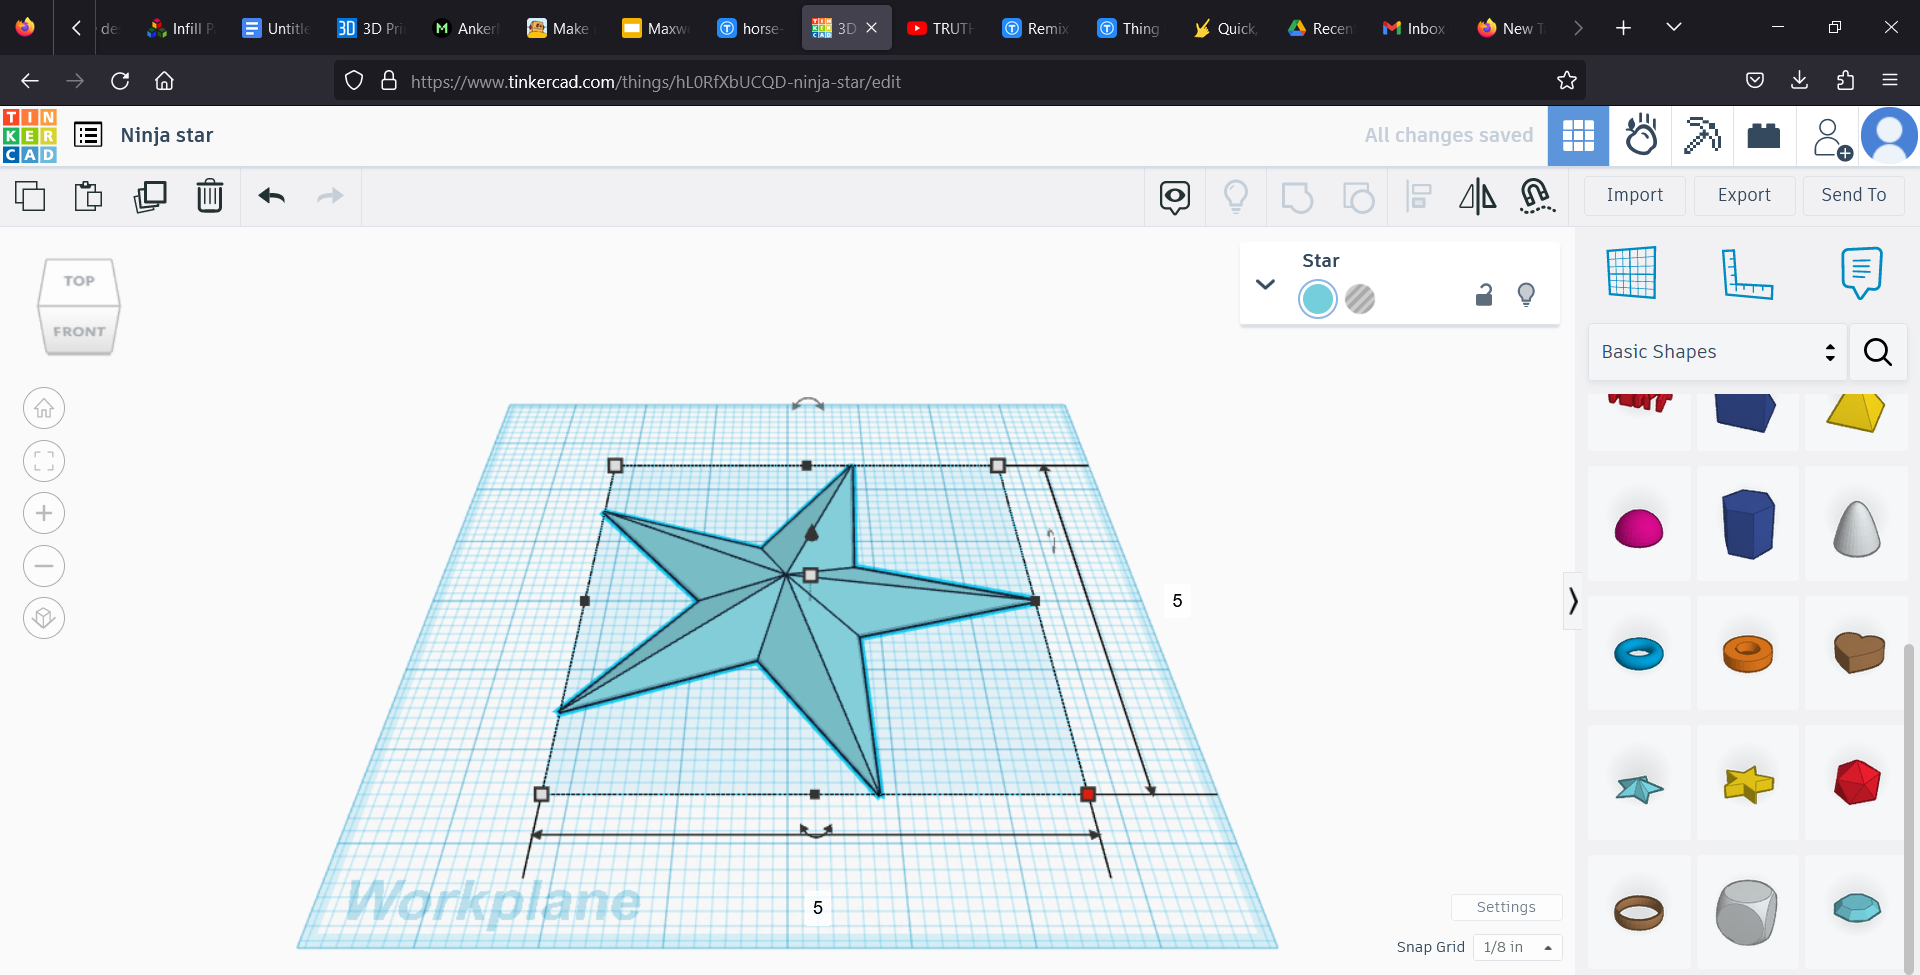This screenshot has height=975, width=1920.
Task: Click the Export button
Action: [1743, 195]
